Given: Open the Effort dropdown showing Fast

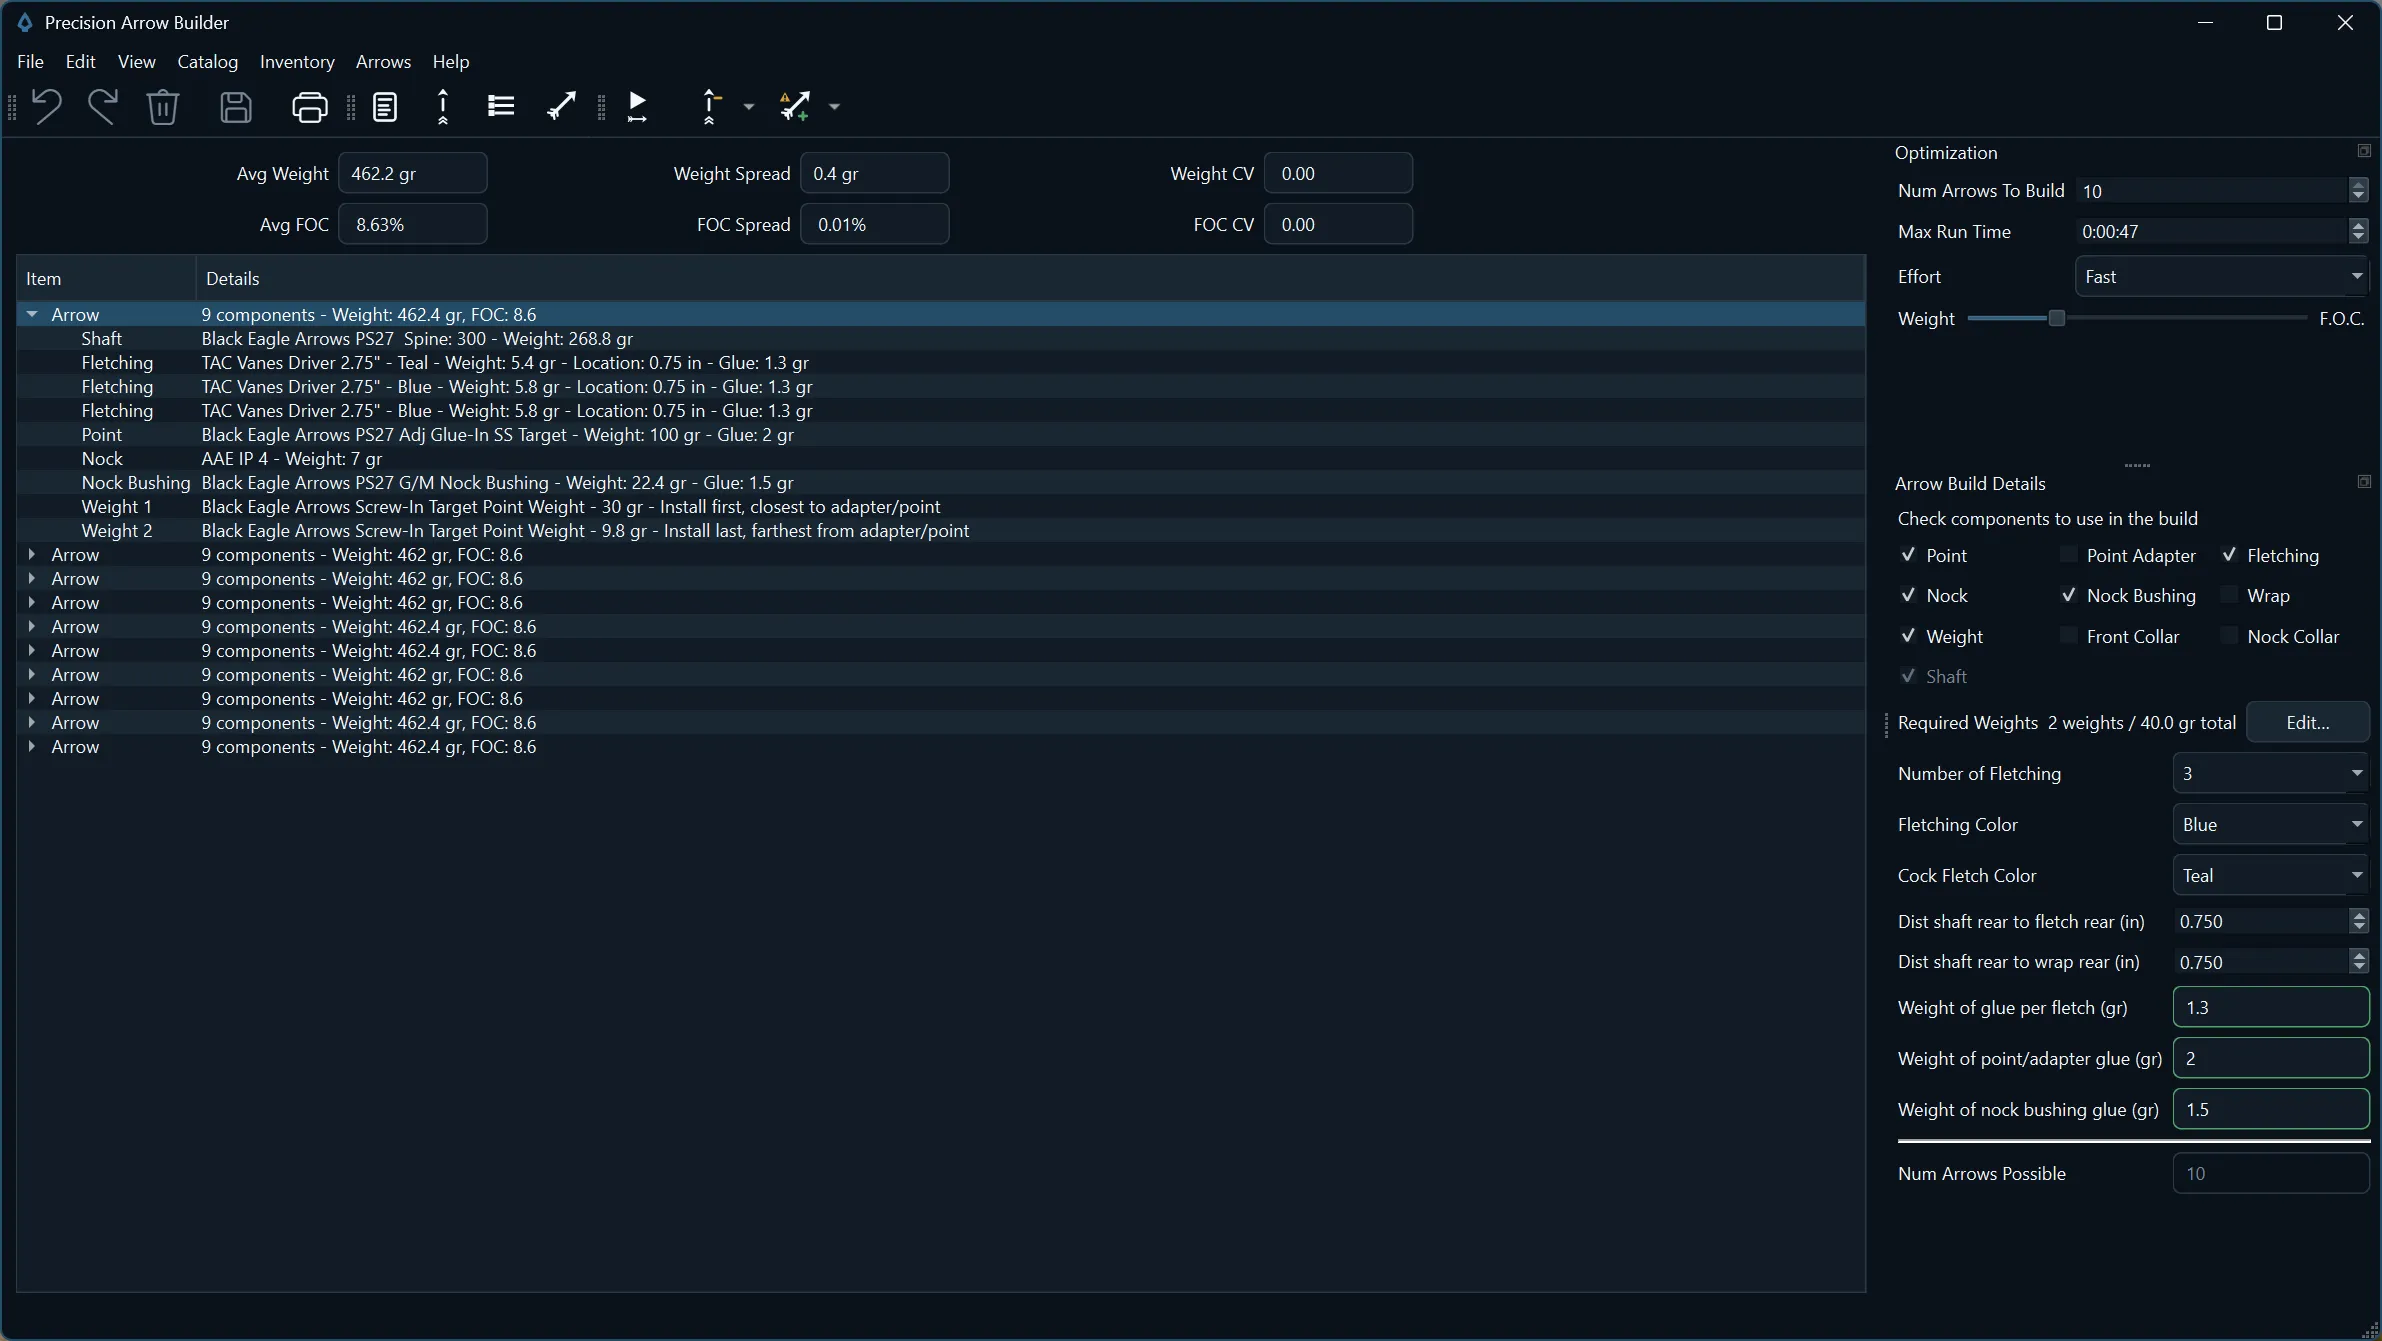Looking at the screenshot, I should point(2222,276).
